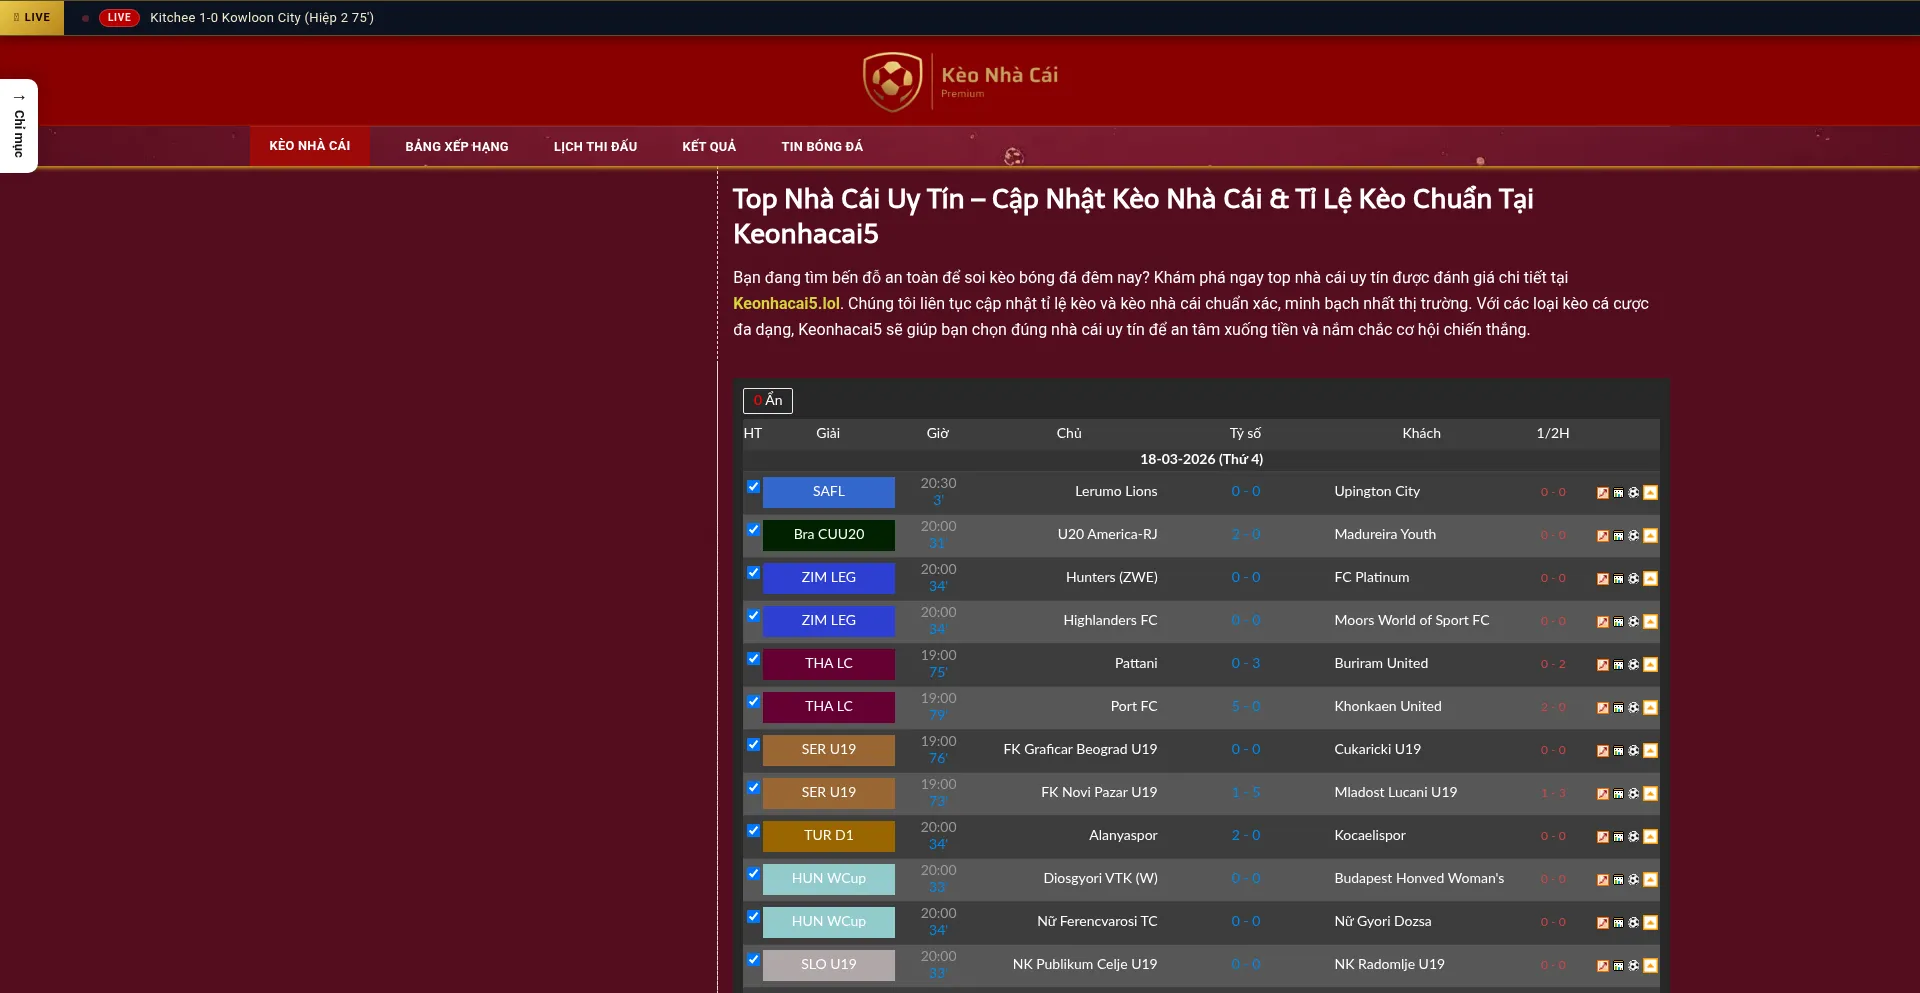Open Kitchee 1-0 Kowloon City live ticker
Viewport: 1920px width, 993px height.
(262, 17)
